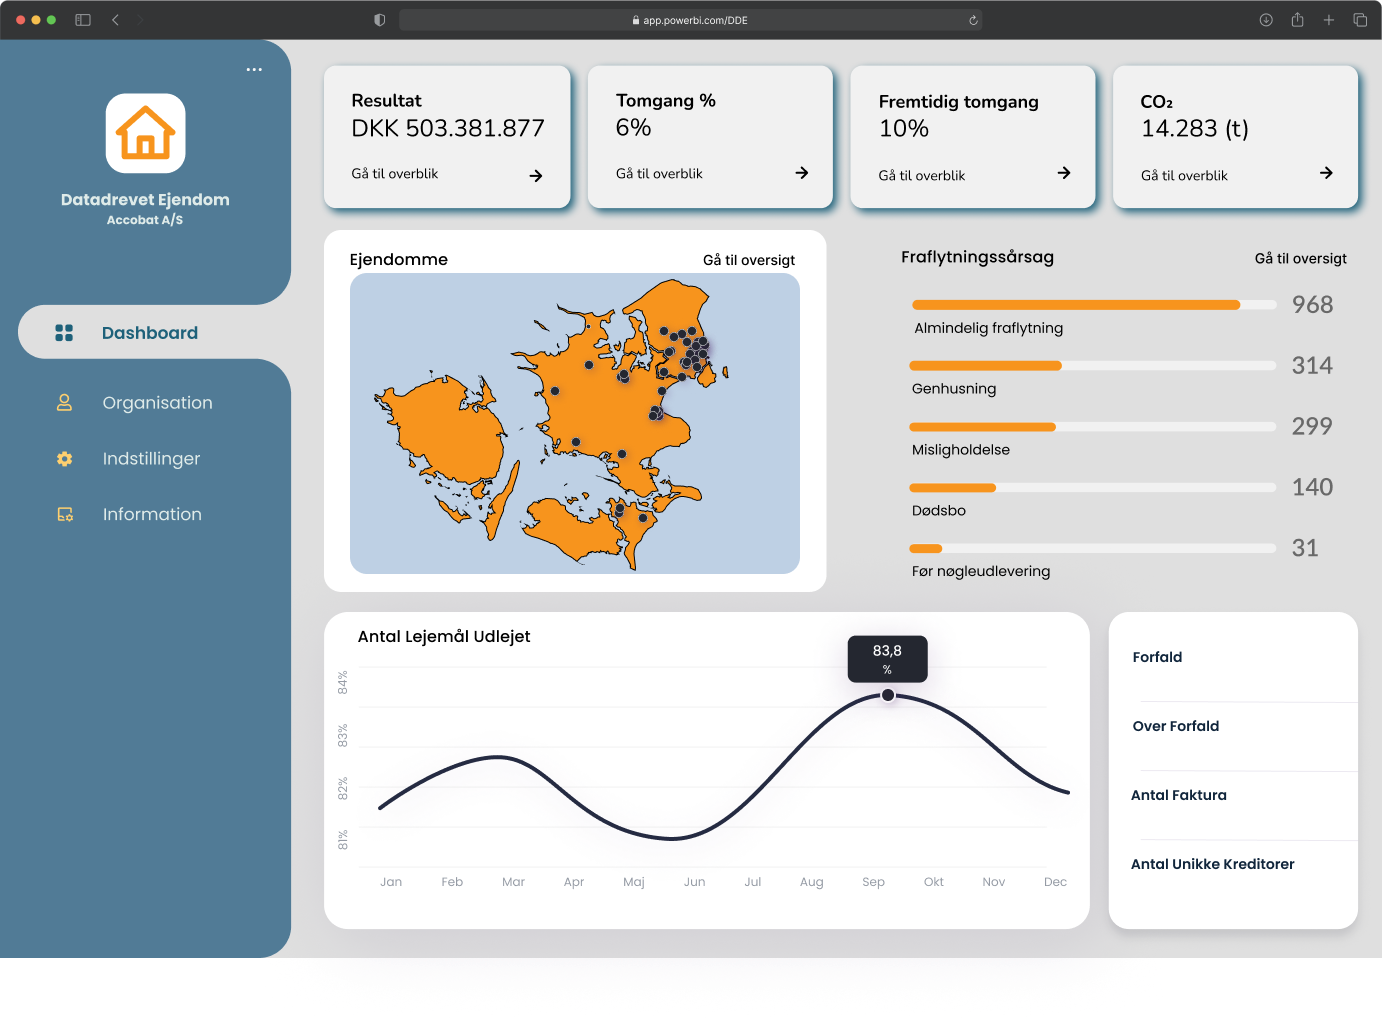Click the arrow on the CO₂ card
Viewport: 1382px width, 1020px height.
coord(1326,173)
